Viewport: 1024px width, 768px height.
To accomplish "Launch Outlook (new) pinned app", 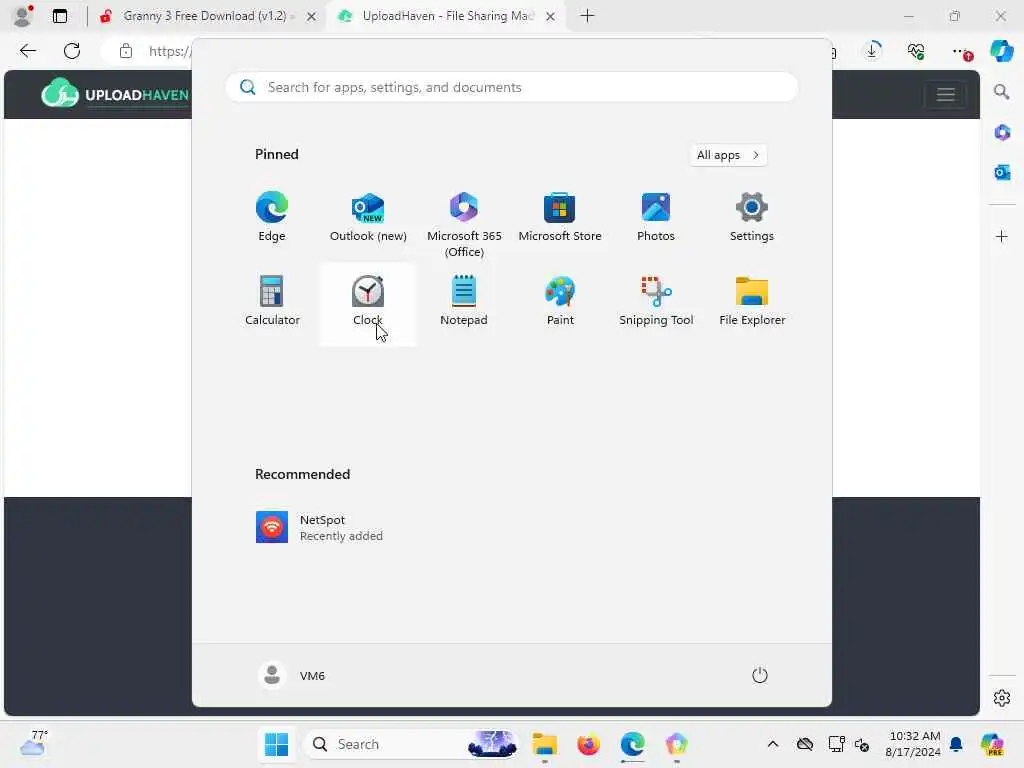I will (368, 217).
